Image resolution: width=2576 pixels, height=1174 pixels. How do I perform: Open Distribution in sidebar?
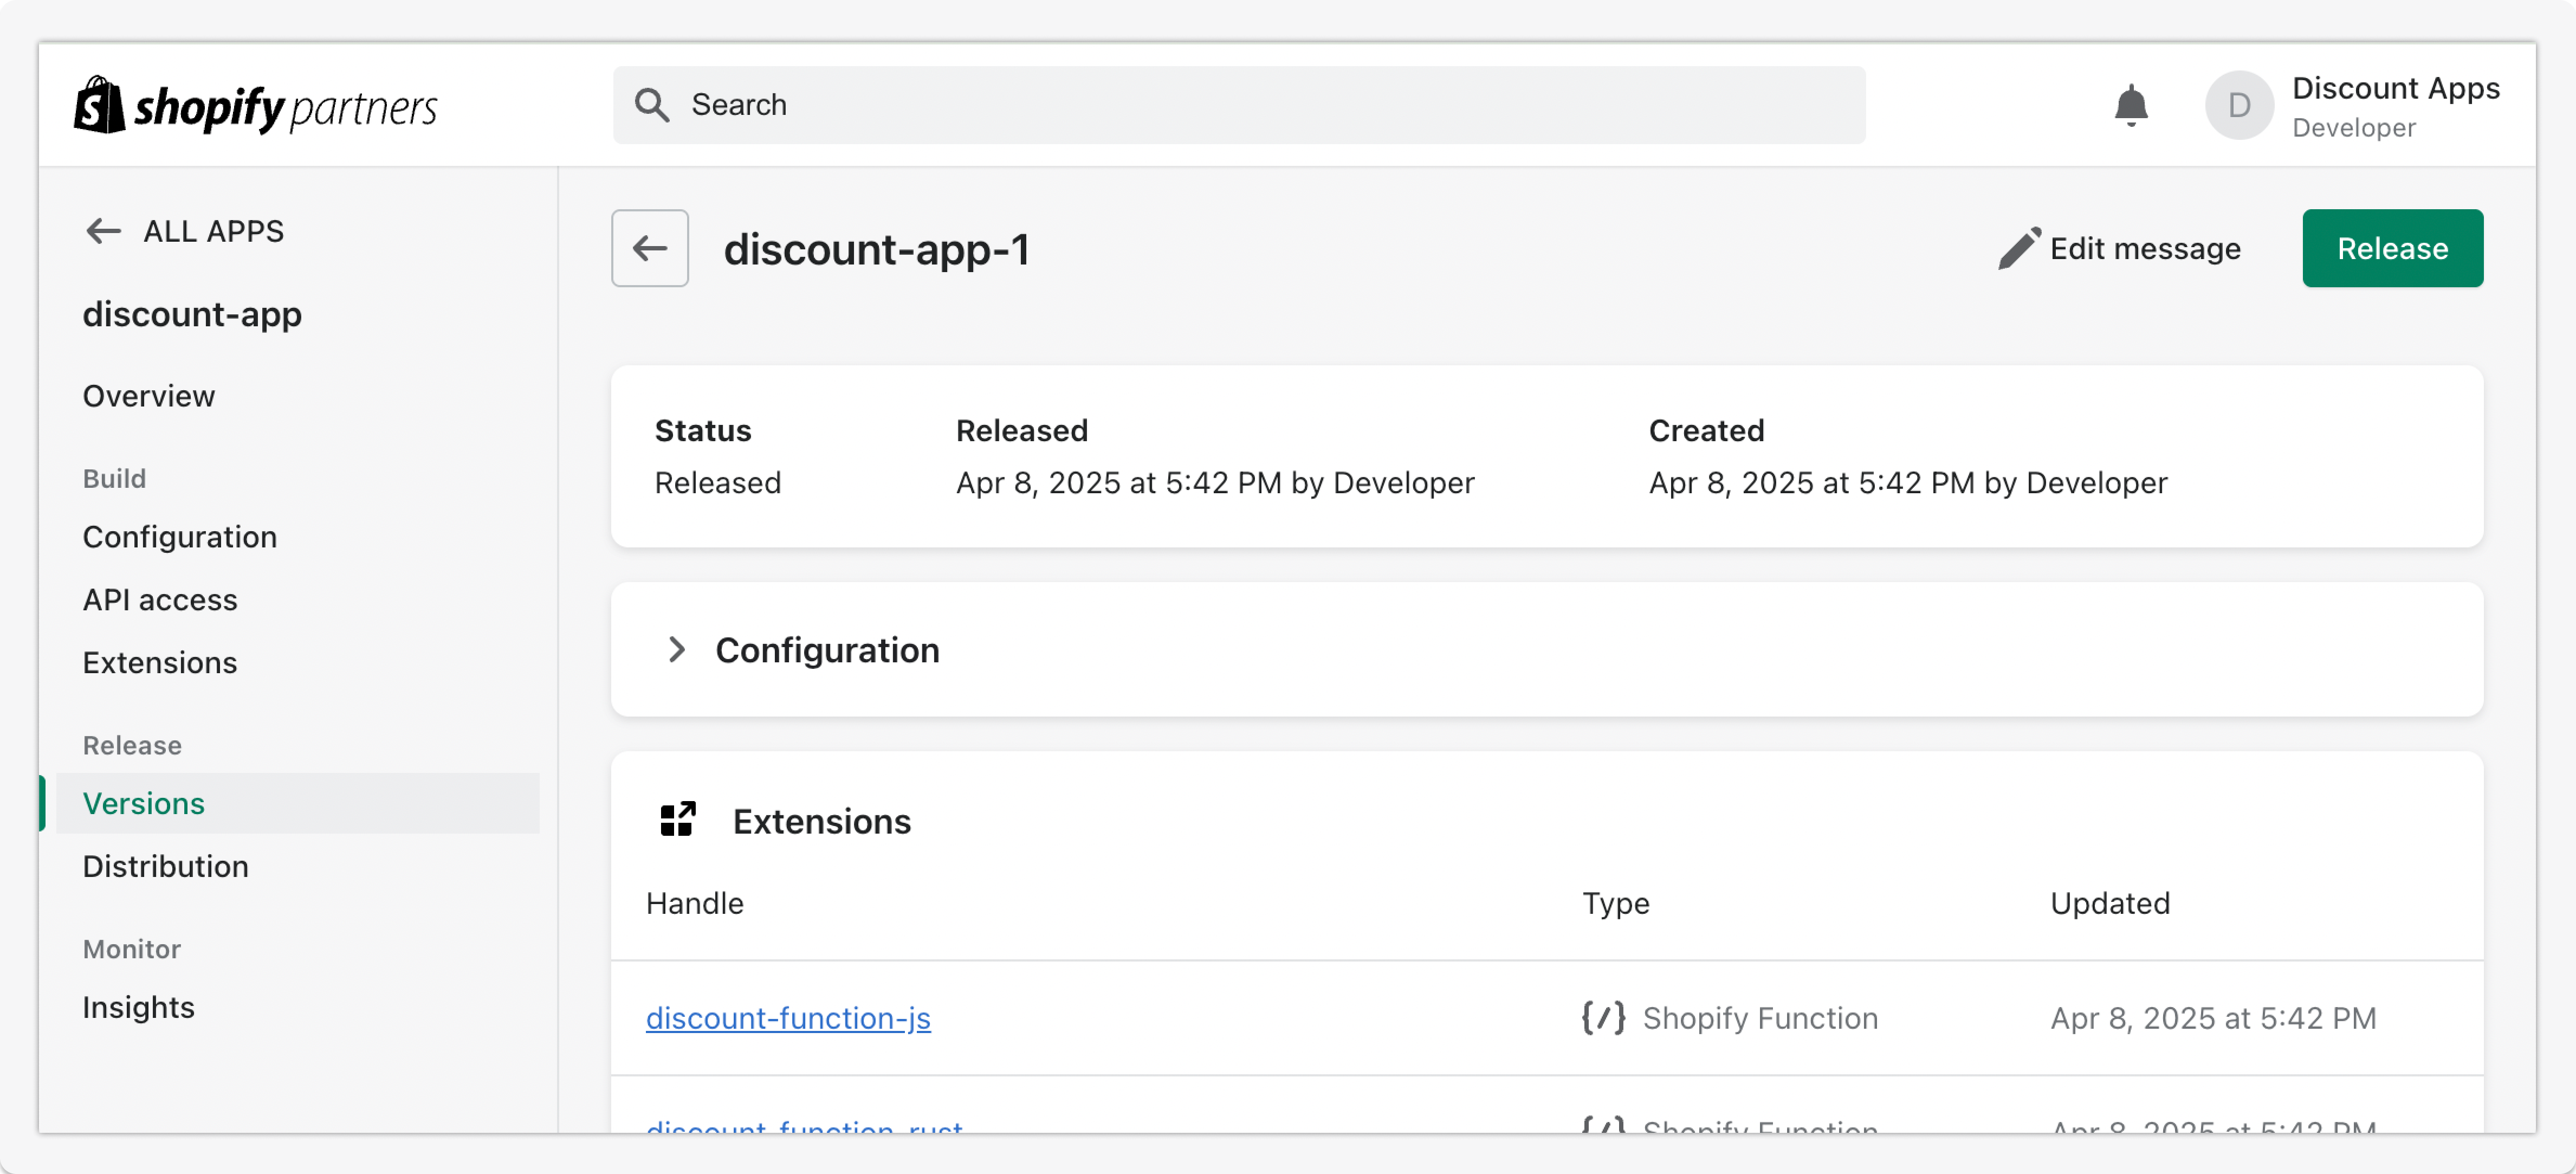click(x=166, y=866)
